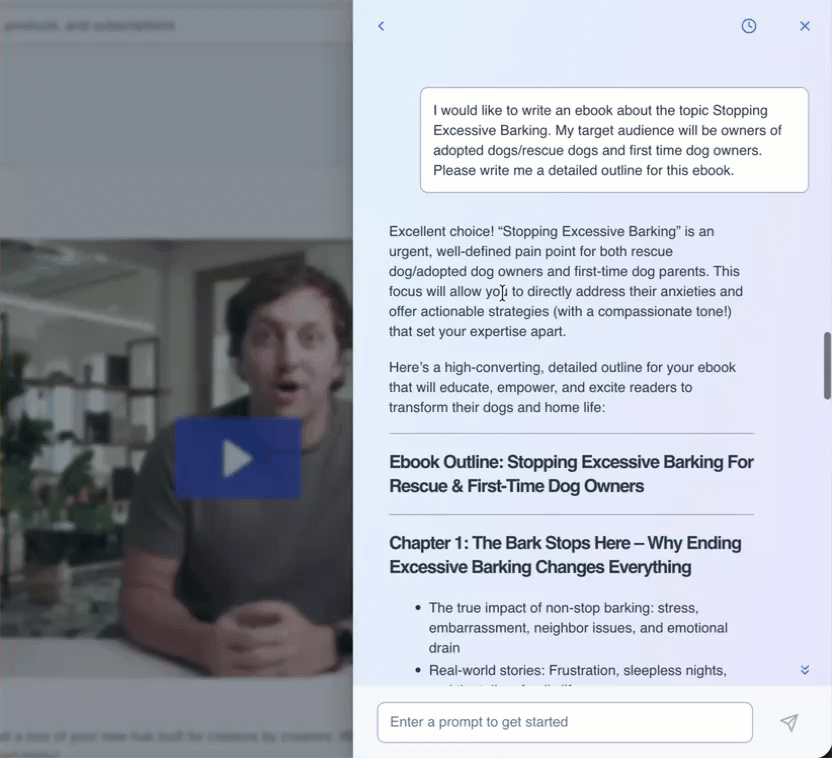Go back using the left chevron icon
This screenshot has height=758, width=832.
381,26
